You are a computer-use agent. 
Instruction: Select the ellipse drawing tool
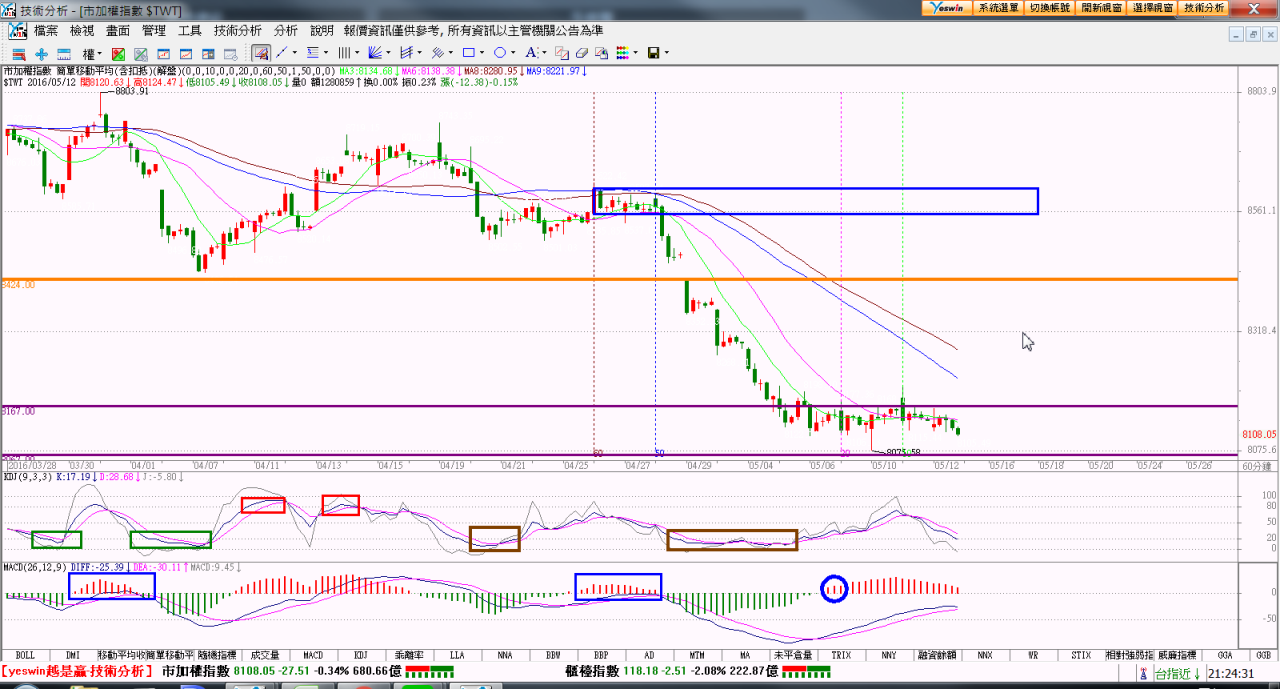[499, 53]
